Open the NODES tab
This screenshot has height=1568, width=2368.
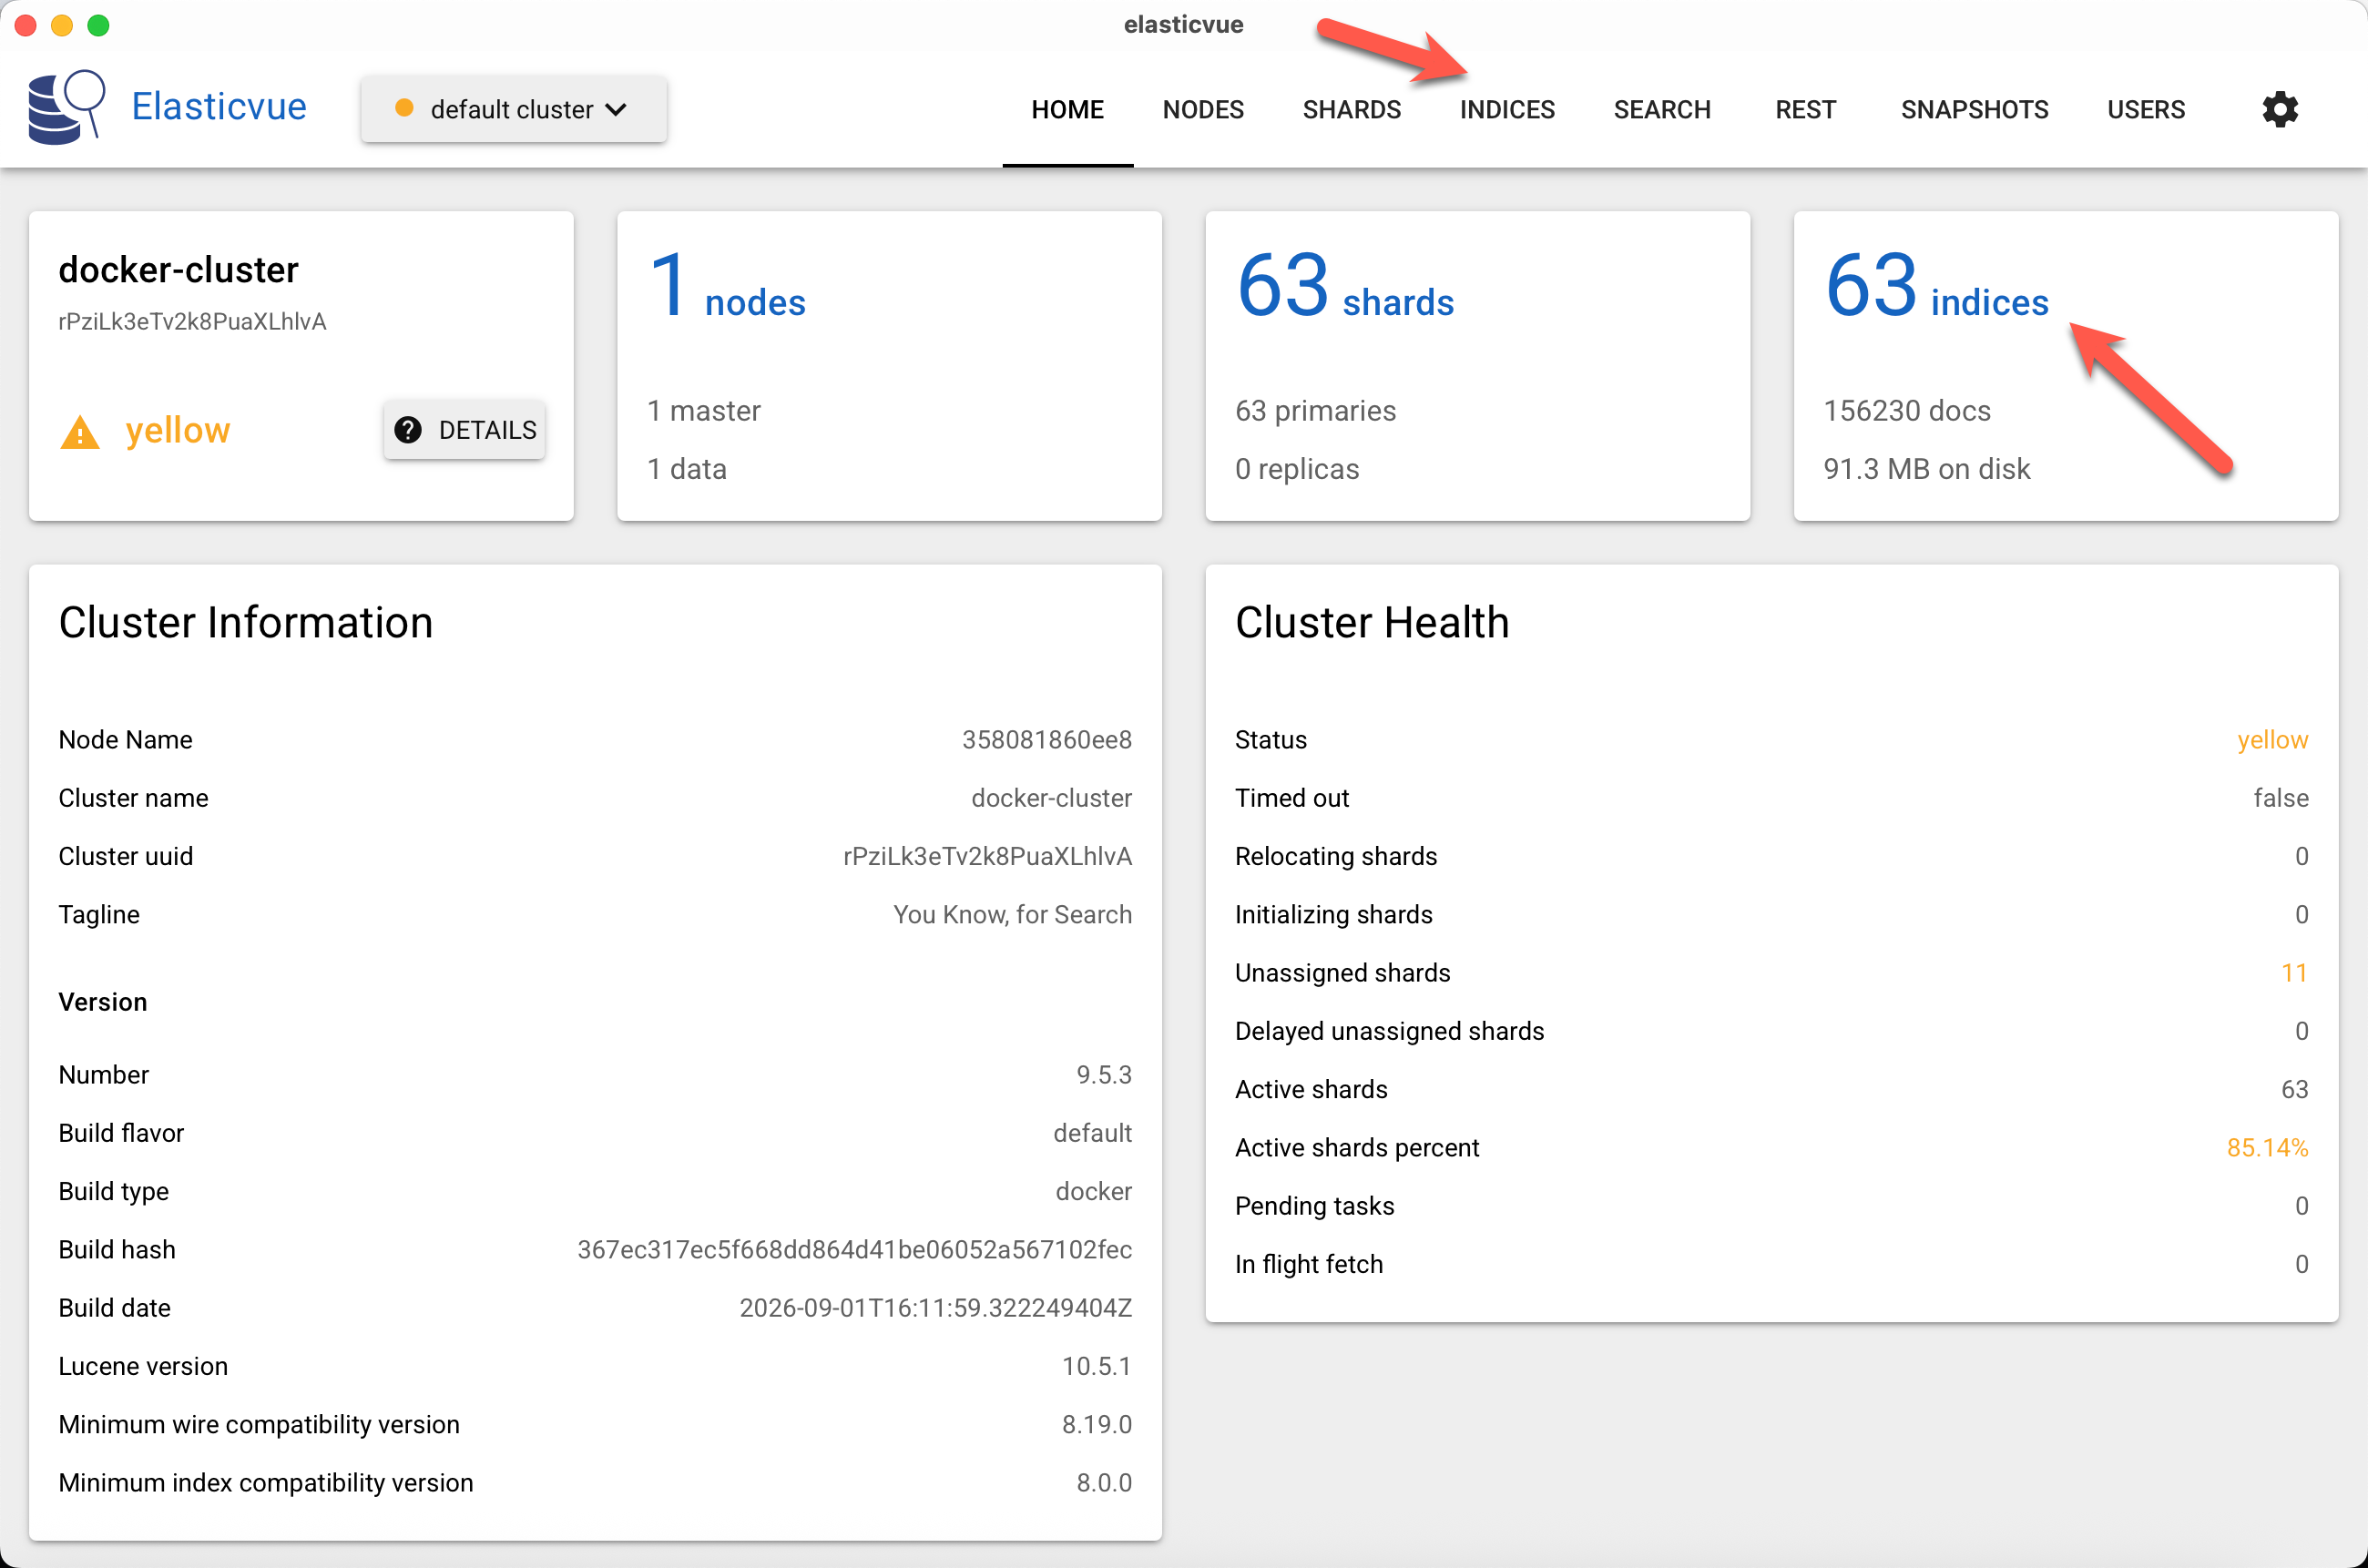(x=1203, y=109)
